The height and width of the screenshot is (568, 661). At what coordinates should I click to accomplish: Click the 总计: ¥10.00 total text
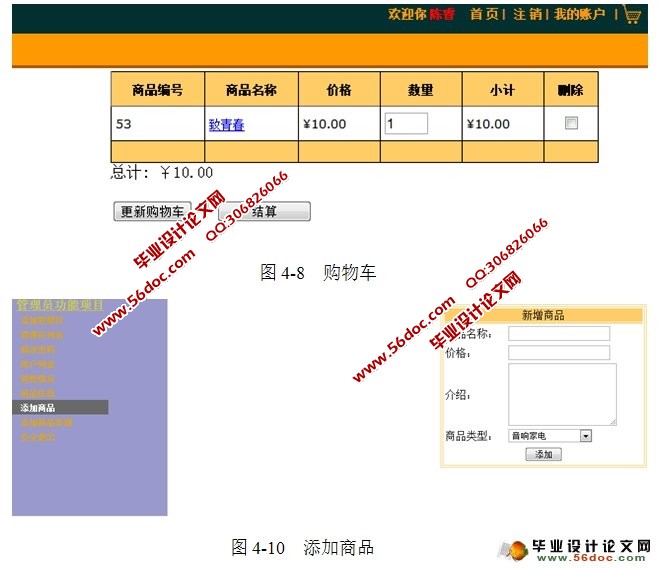[162, 172]
